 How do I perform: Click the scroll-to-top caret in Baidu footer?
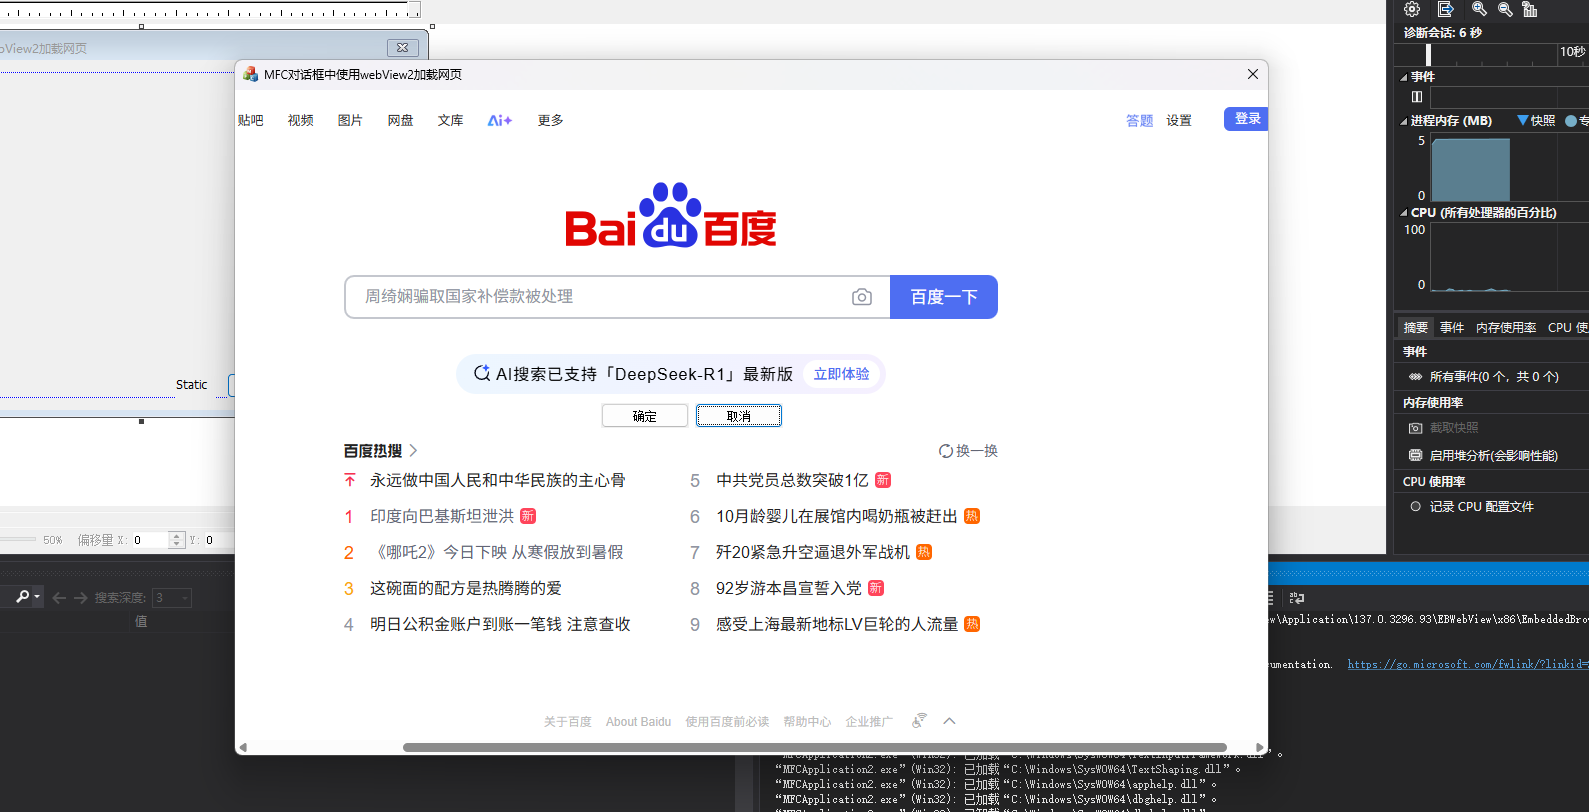pyautogui.click(x=949, y=721)
